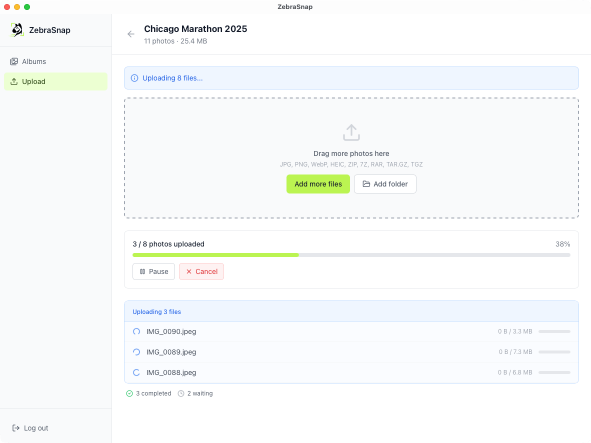The height and width of the screenshot is (443, 591).
Task: Click the clock icon by 2 waiting
Action: click(x=181, y=394)
